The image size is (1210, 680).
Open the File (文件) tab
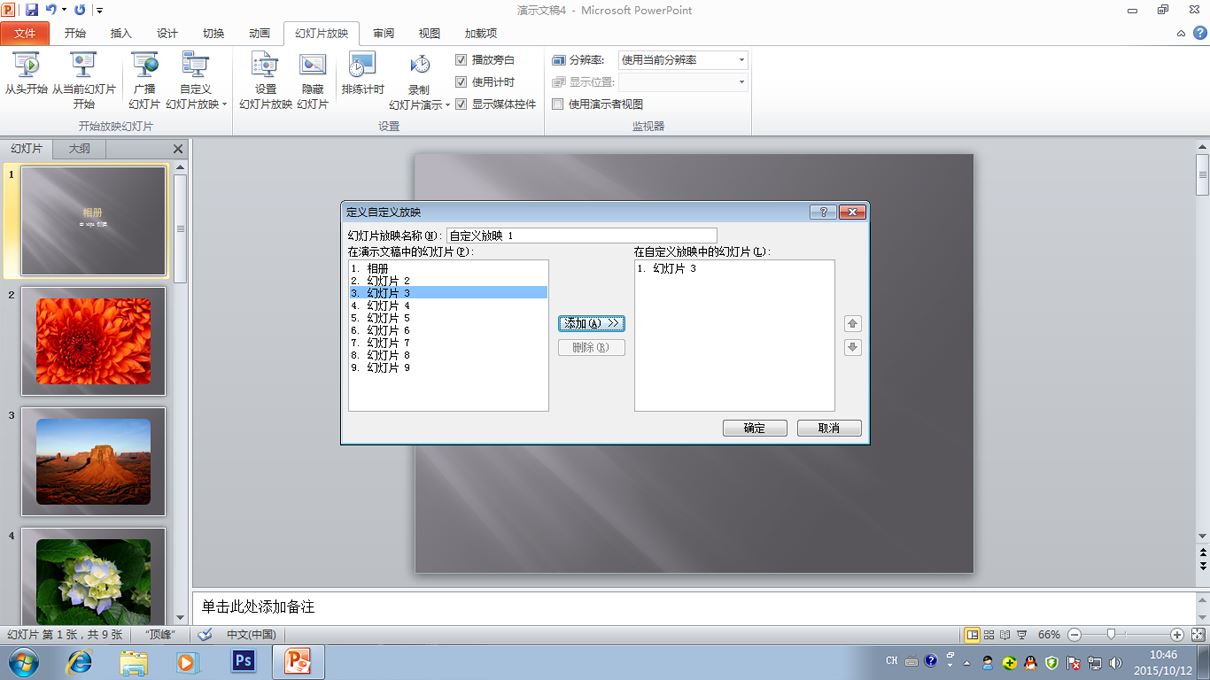25,33
